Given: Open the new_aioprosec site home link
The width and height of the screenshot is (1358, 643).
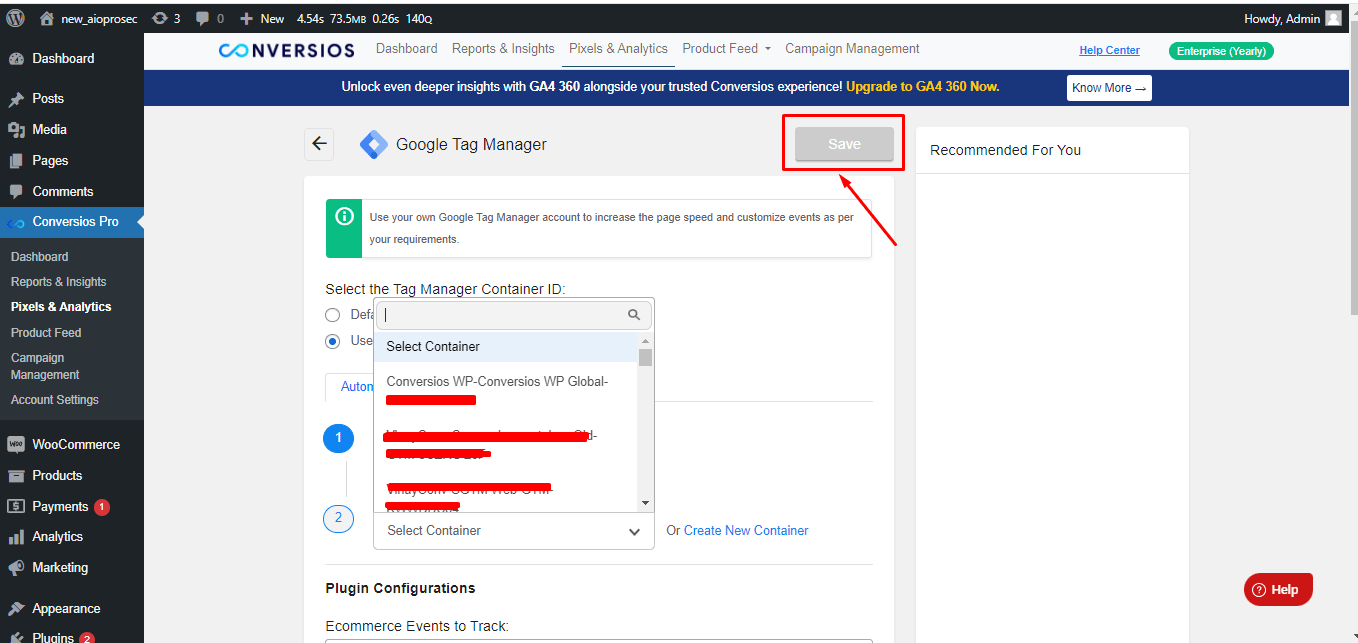Looking at the screenshot, I should pyautogui.click(x=88, y=19).
